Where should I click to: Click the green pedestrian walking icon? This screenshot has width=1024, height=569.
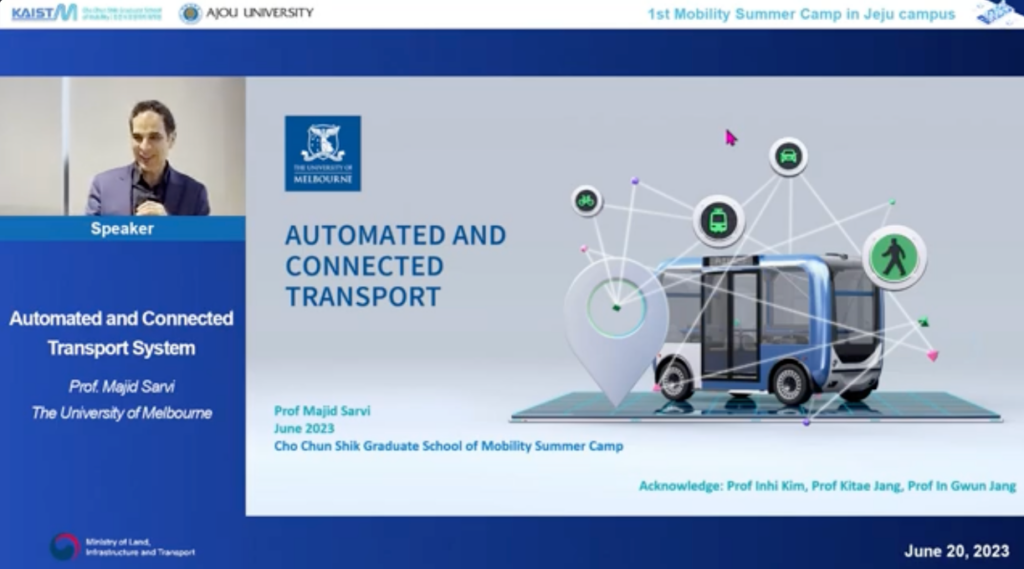(893, 257)
